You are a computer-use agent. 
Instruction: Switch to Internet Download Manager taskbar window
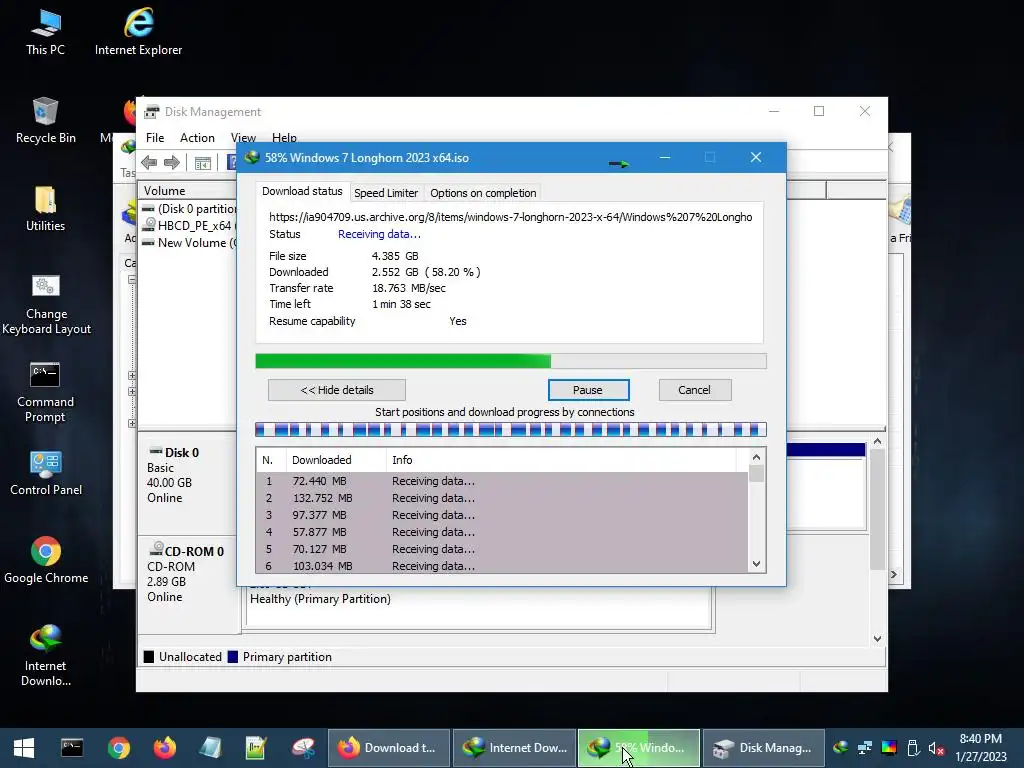514,748
